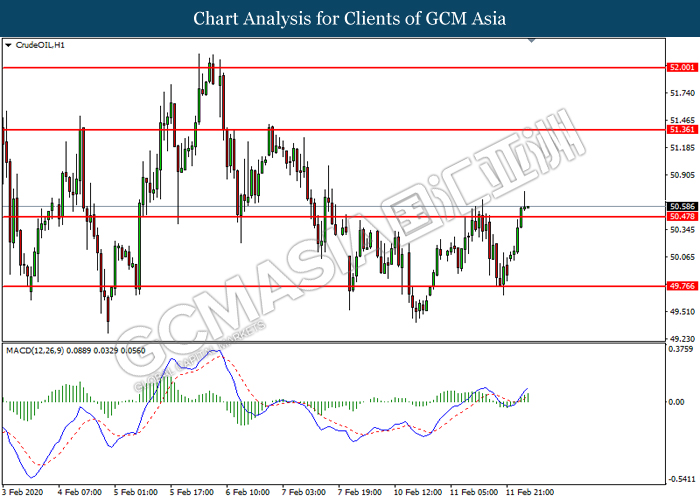Click the 50.478 red level label
This screenshot has height=500, width=700.
coord(682,217)
